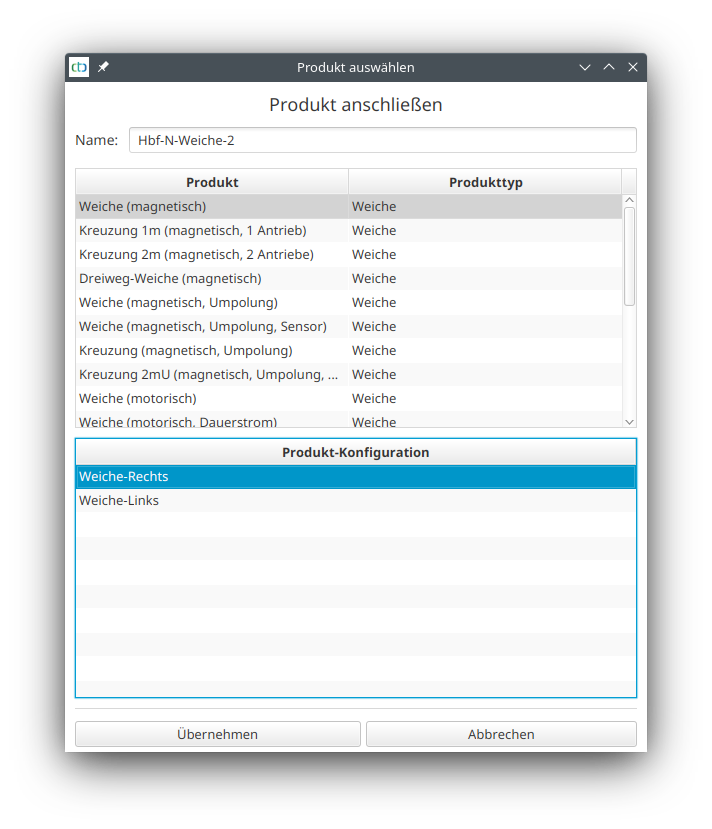Toggle the pin window icon
Viewport: 712px width, 829px height.
[x=103, y=67]
